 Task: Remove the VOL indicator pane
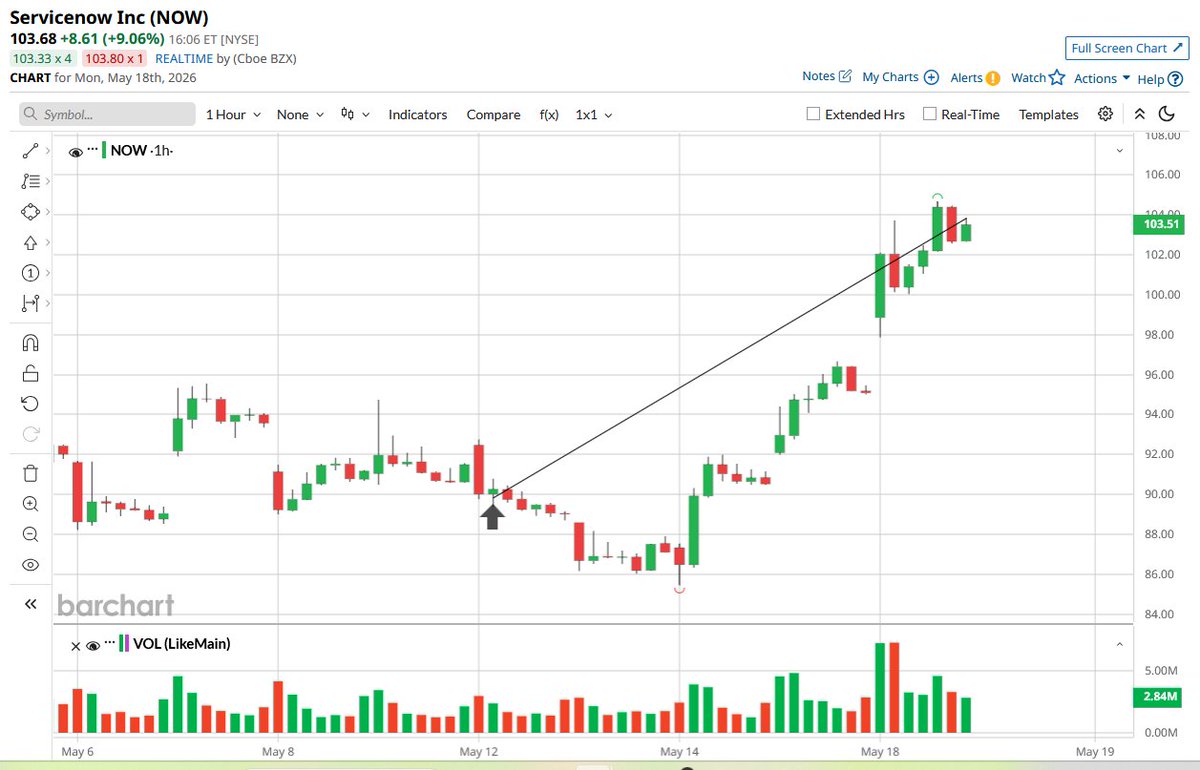click(75, 646)
